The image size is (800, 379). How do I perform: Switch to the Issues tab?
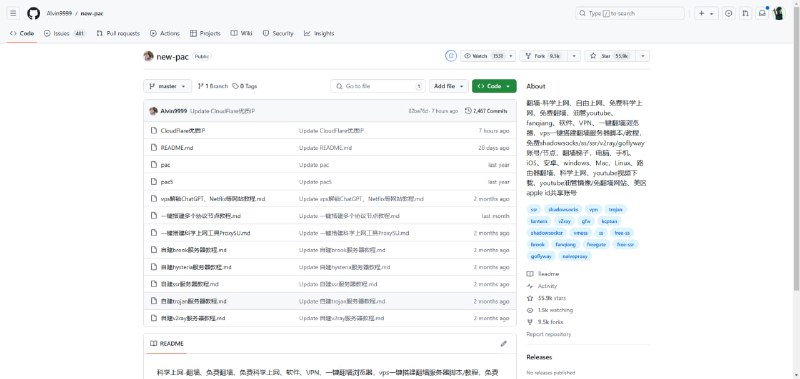64,33
